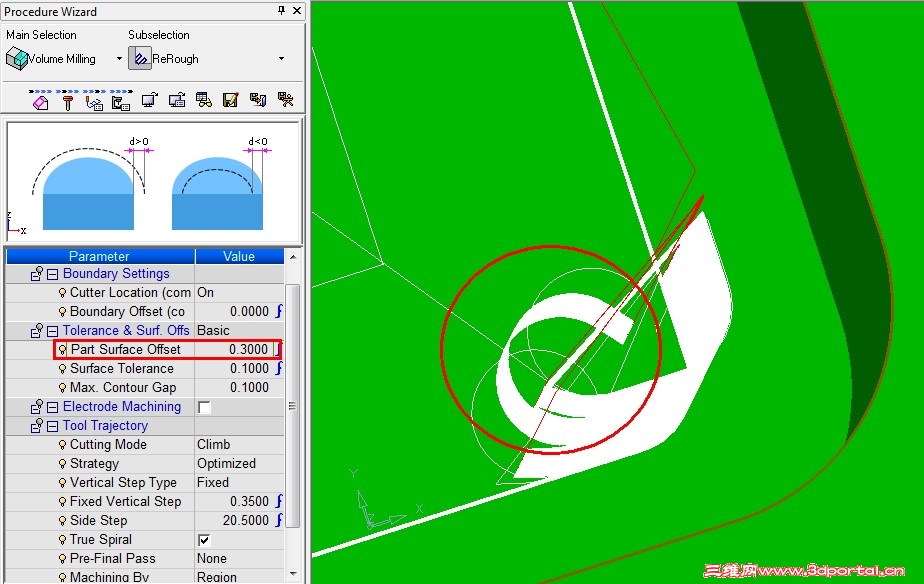924x584 pixels.
Task: Collapse the Boundary Settings group
Action: click(52, 274)
